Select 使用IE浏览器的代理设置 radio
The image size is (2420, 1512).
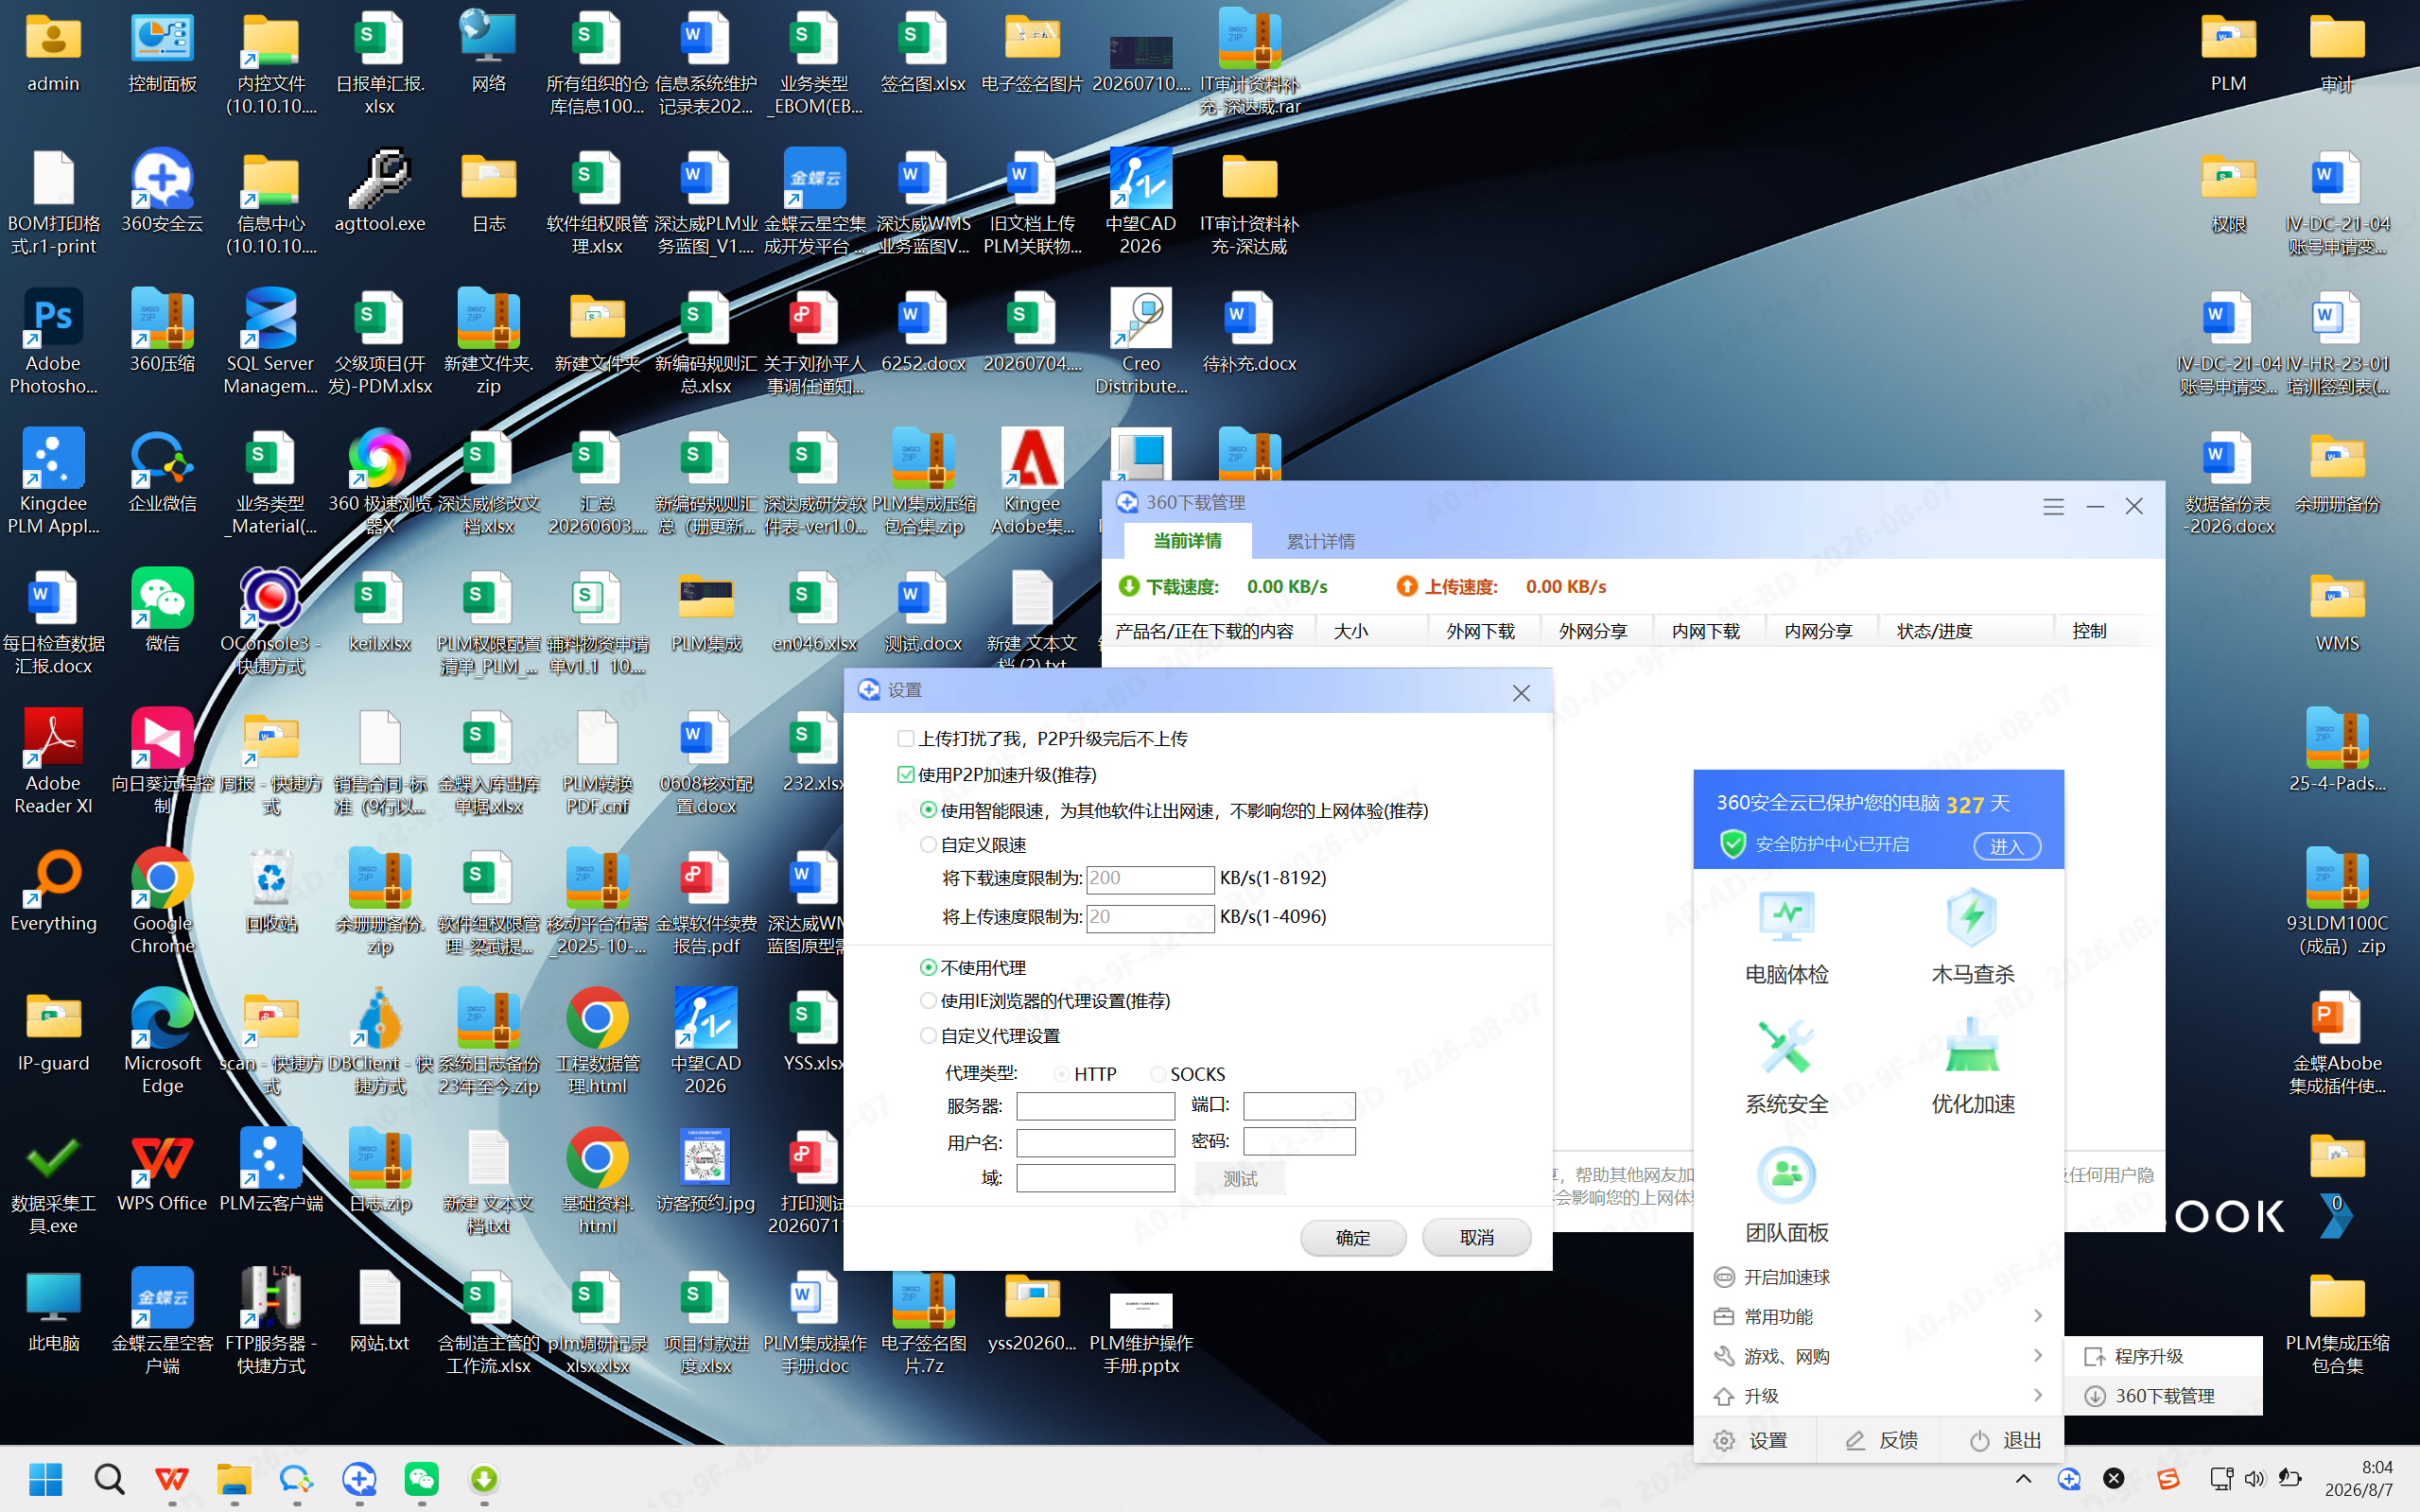tap(928, 1001)
